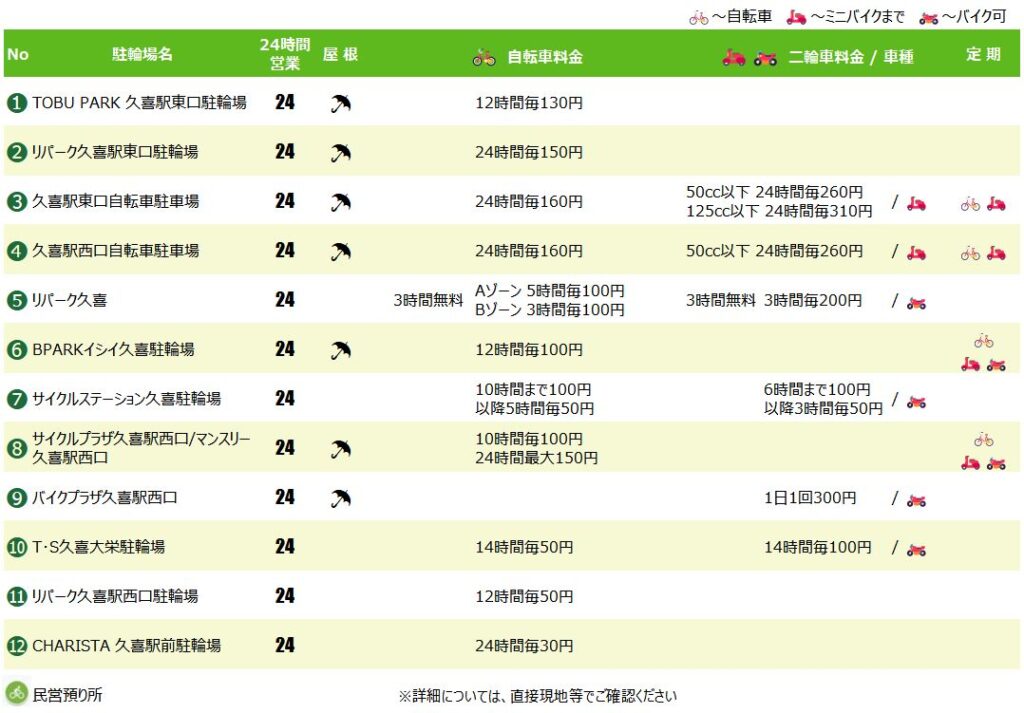Viewport: 1024px width, 713px height.
Task: Select the BPARKイシイ久喜駐輪場 name
Action: pos(113,350)
